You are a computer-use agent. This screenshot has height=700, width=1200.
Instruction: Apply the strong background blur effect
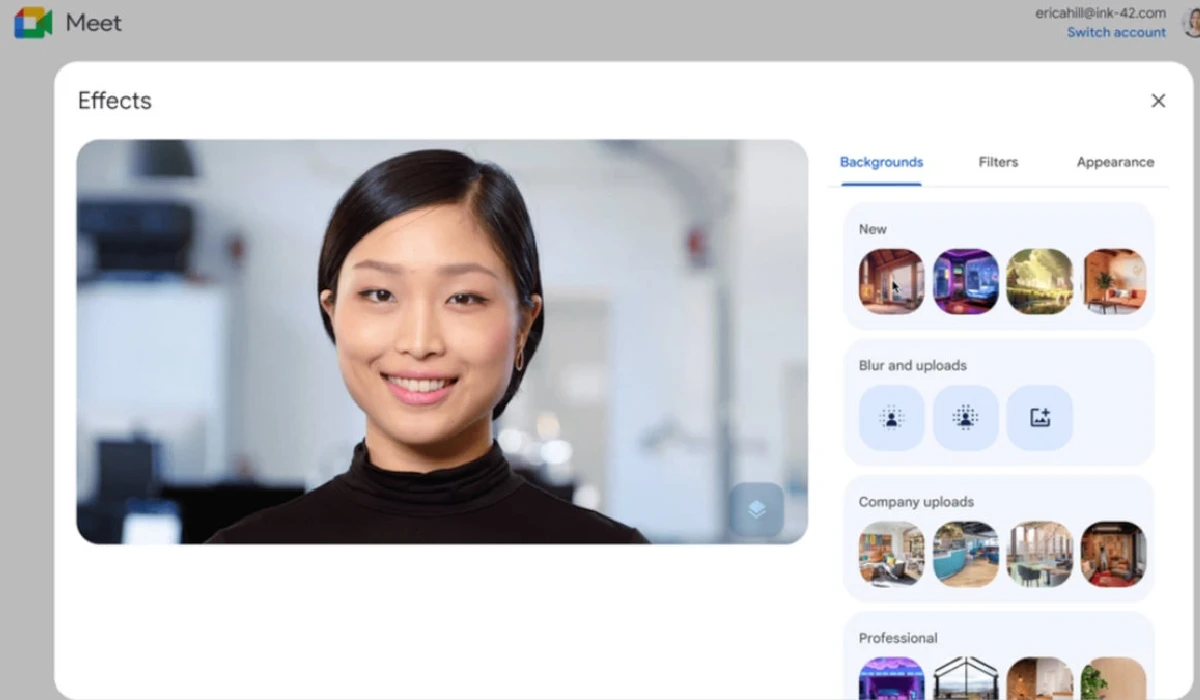[x=965, y=418]
